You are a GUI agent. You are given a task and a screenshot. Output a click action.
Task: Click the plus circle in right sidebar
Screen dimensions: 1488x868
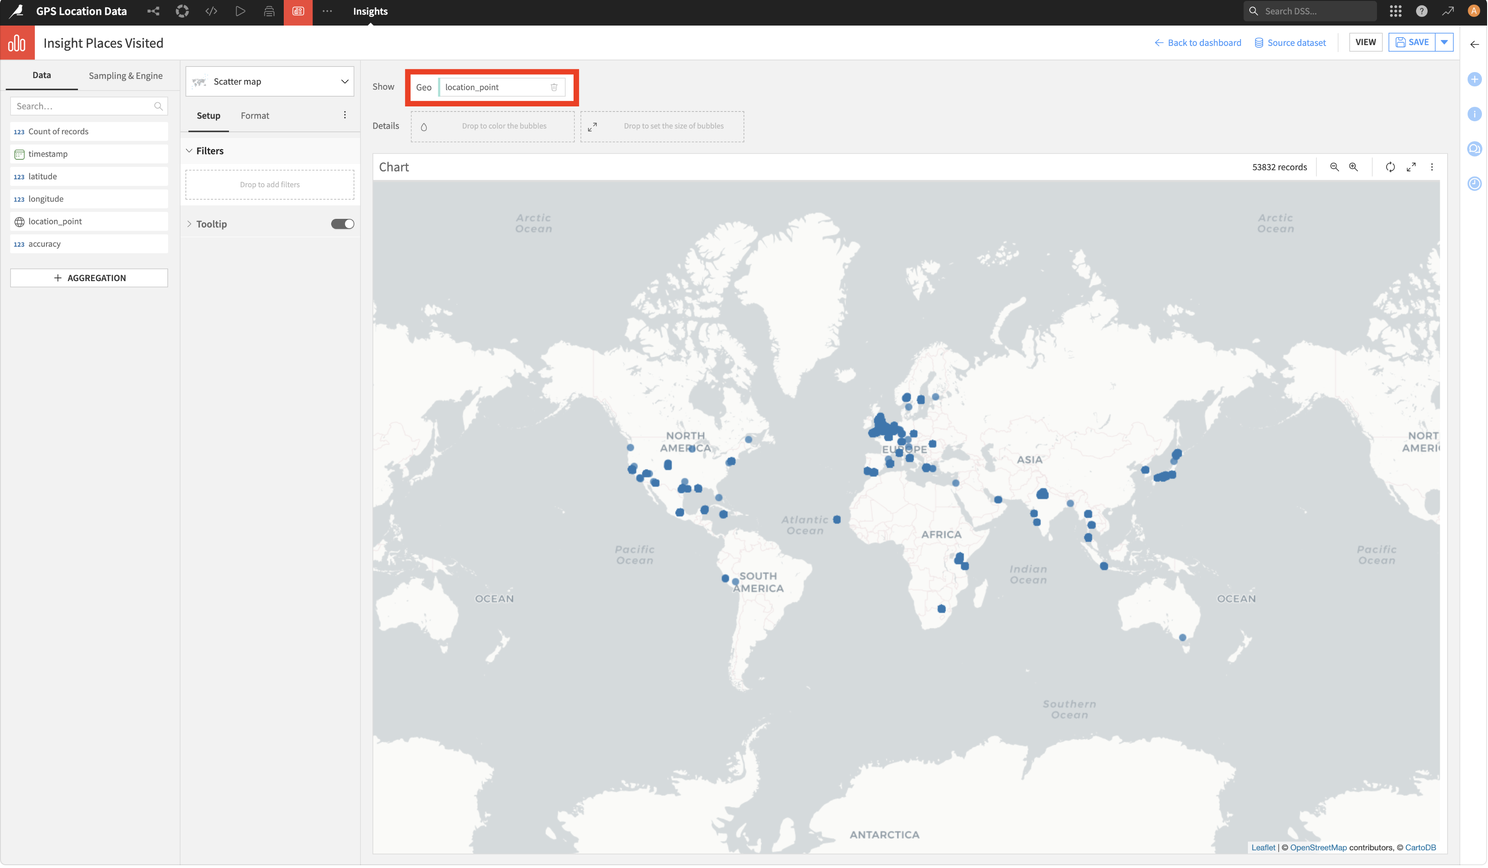tap(1474, 79)
